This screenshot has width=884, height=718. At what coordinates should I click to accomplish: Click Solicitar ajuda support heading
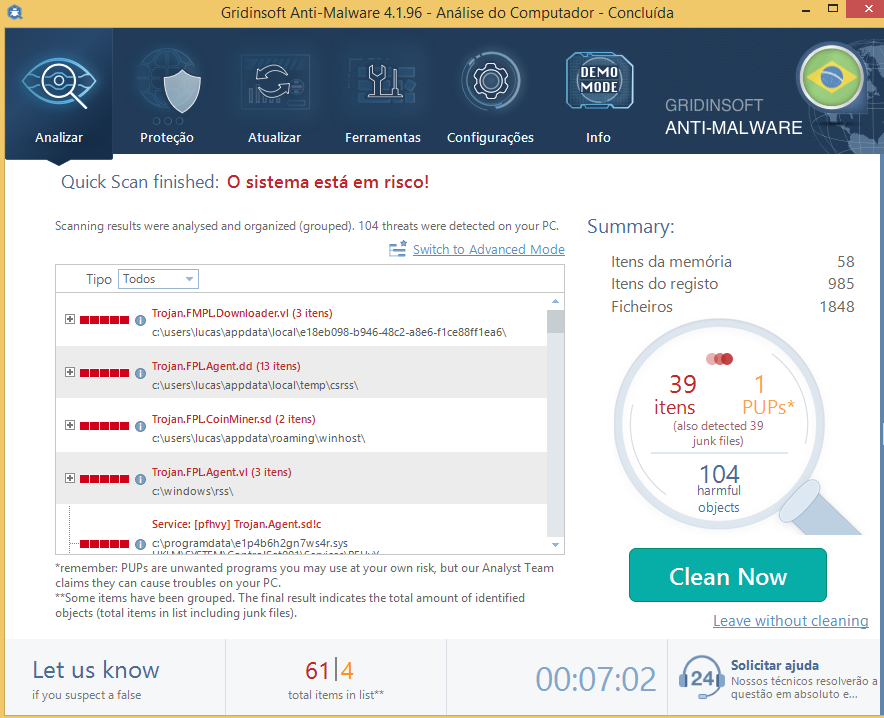click(x=775, y=665)
